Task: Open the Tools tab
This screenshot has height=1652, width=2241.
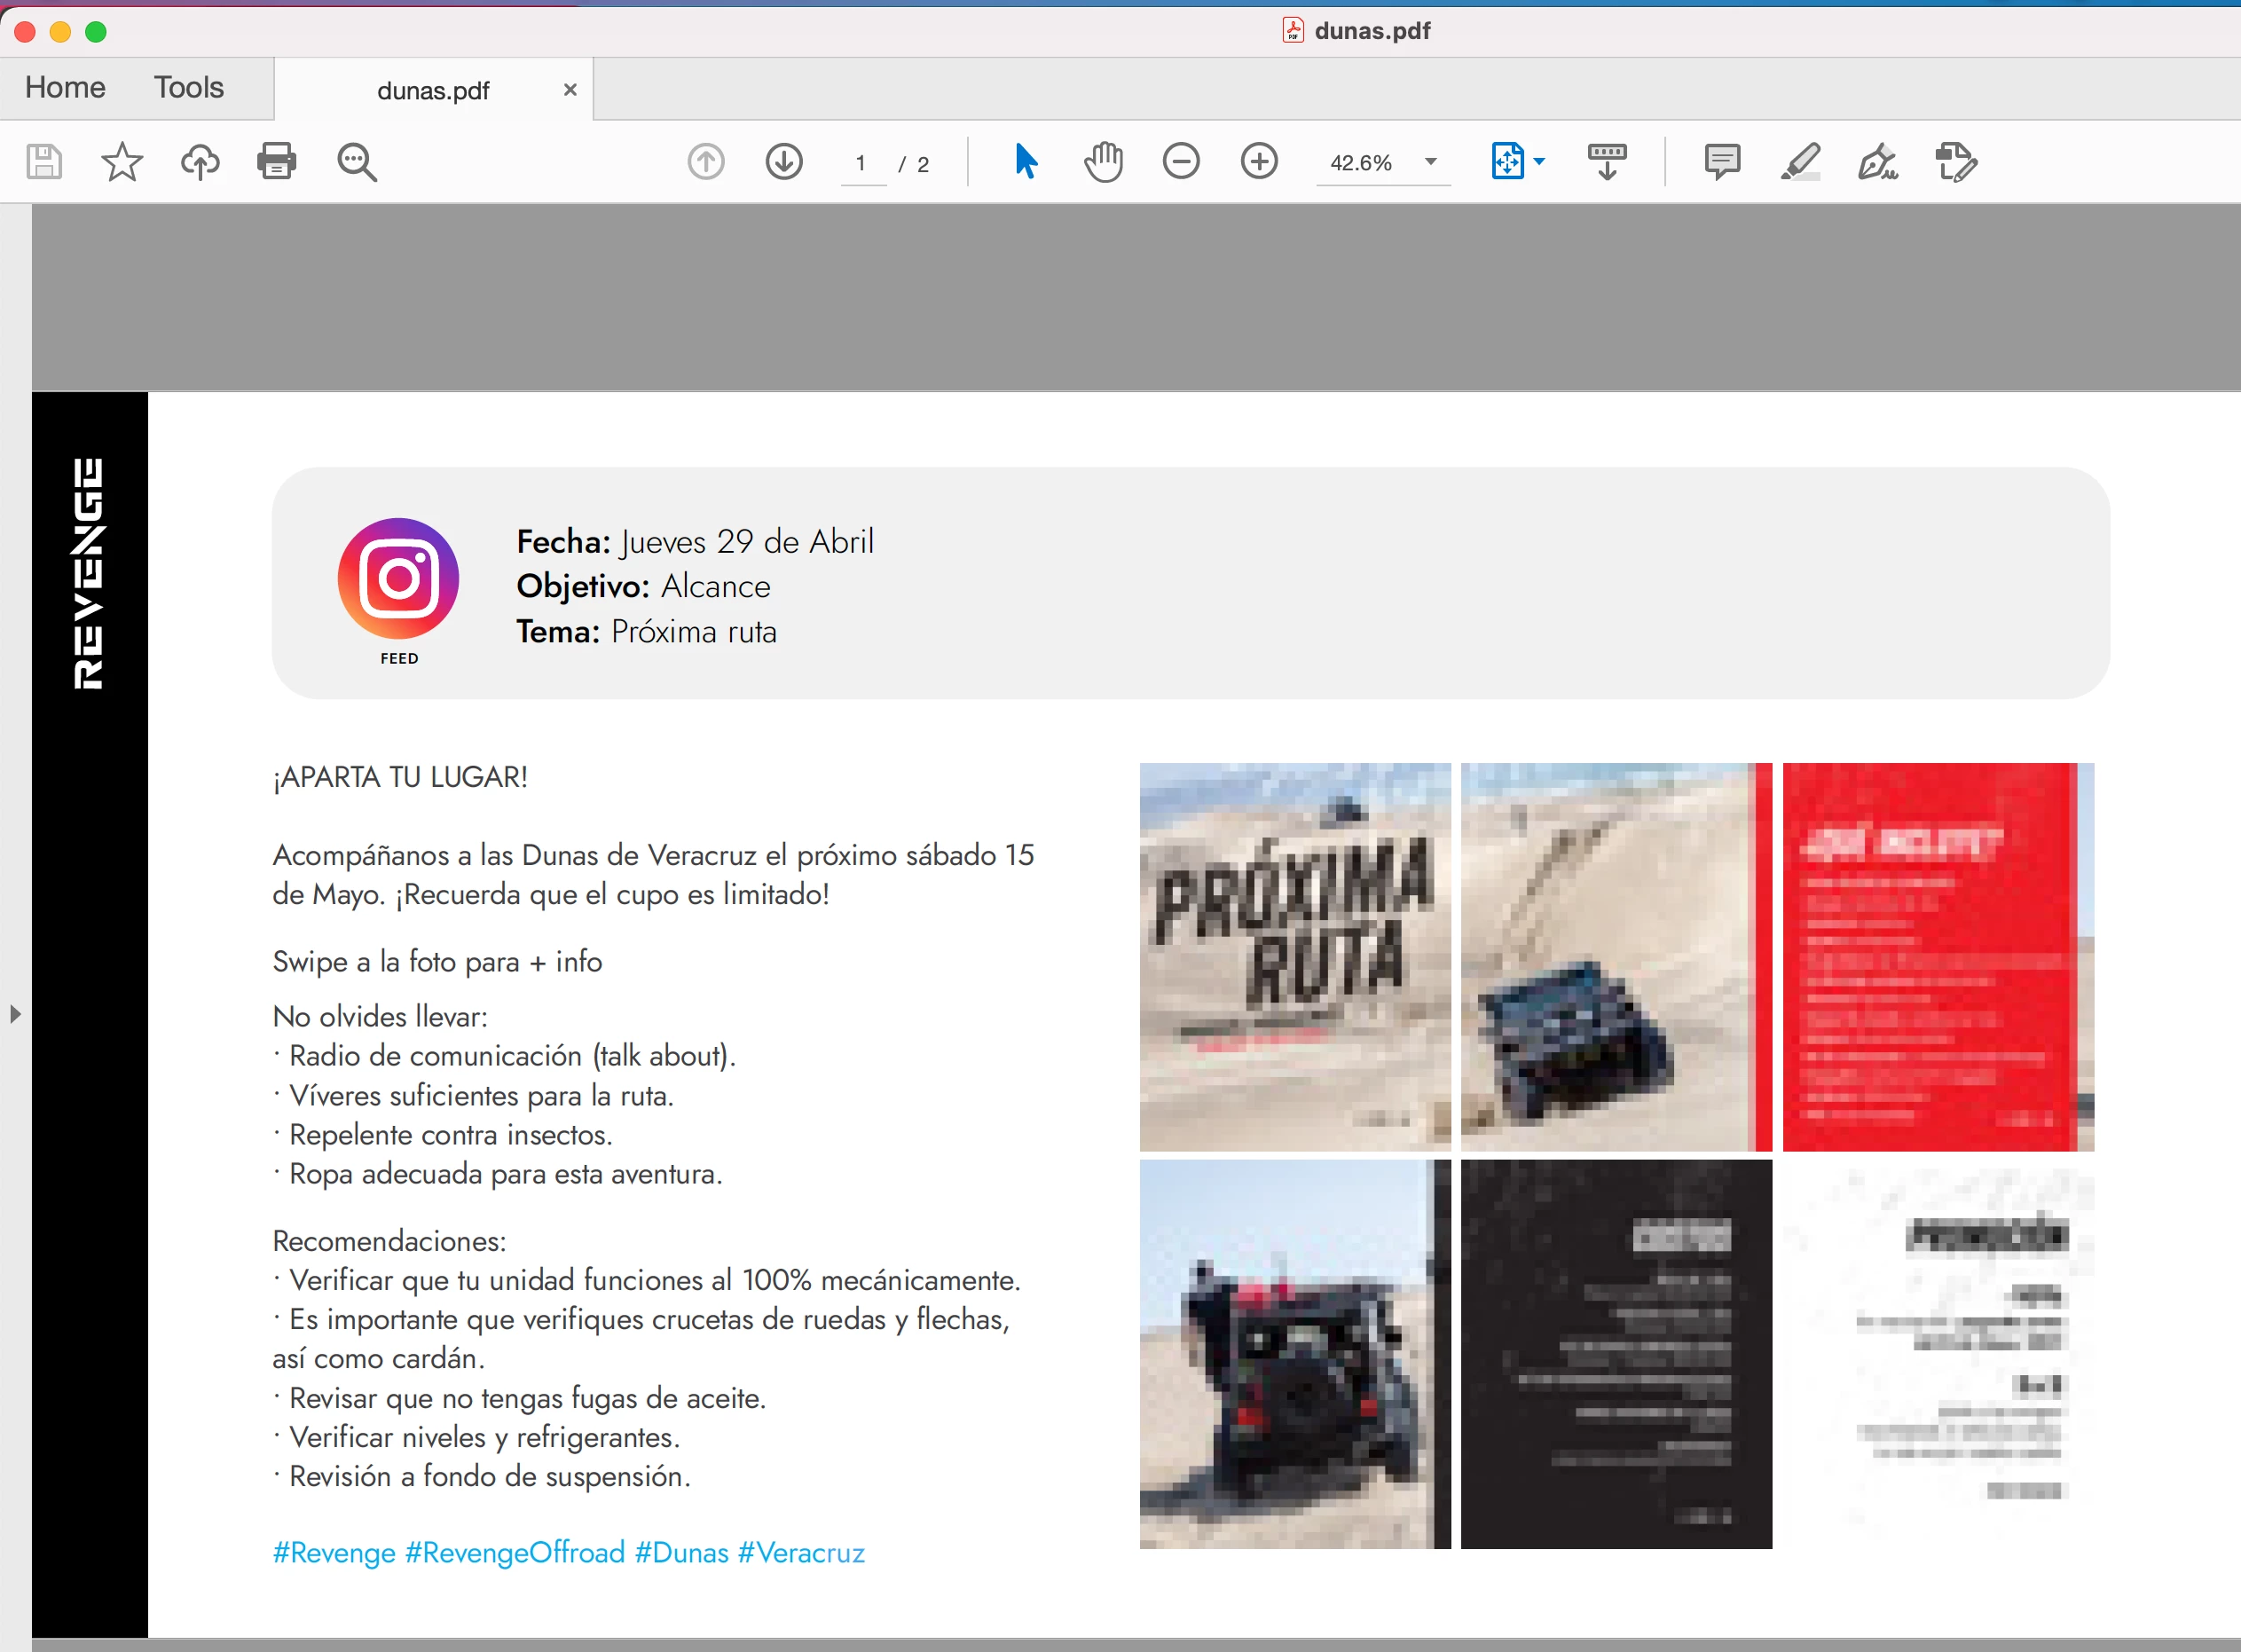Action: tap(189, 88)
